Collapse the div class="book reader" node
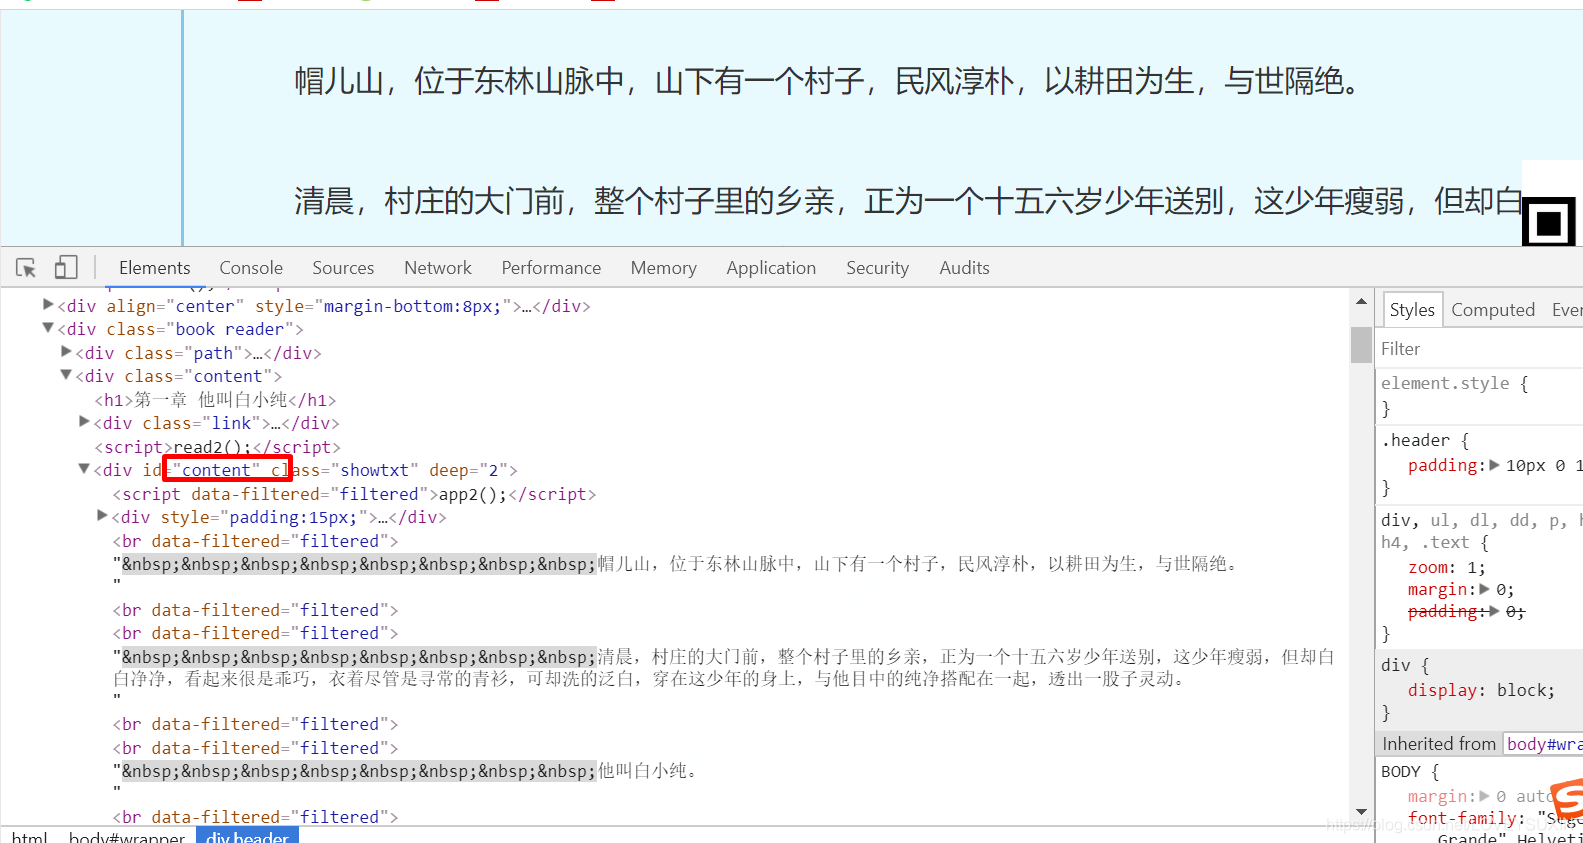 pyautogui.click(x=48, y=328)
